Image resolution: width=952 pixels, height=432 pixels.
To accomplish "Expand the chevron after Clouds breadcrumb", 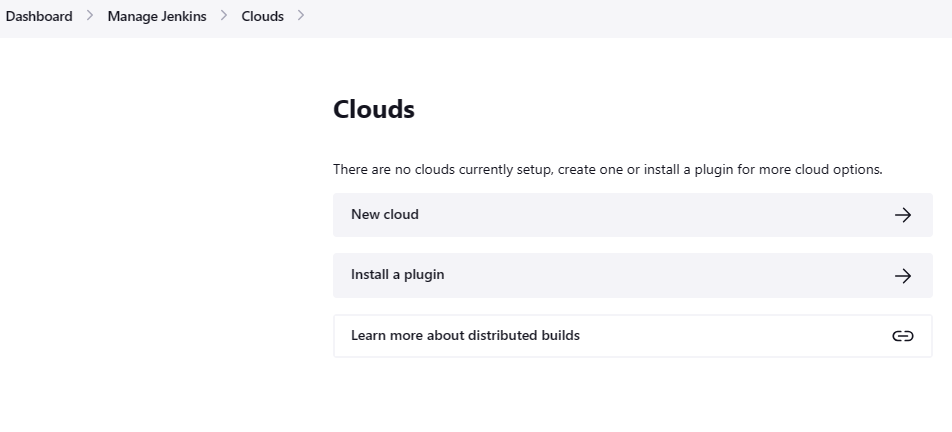I will (301, 16).
